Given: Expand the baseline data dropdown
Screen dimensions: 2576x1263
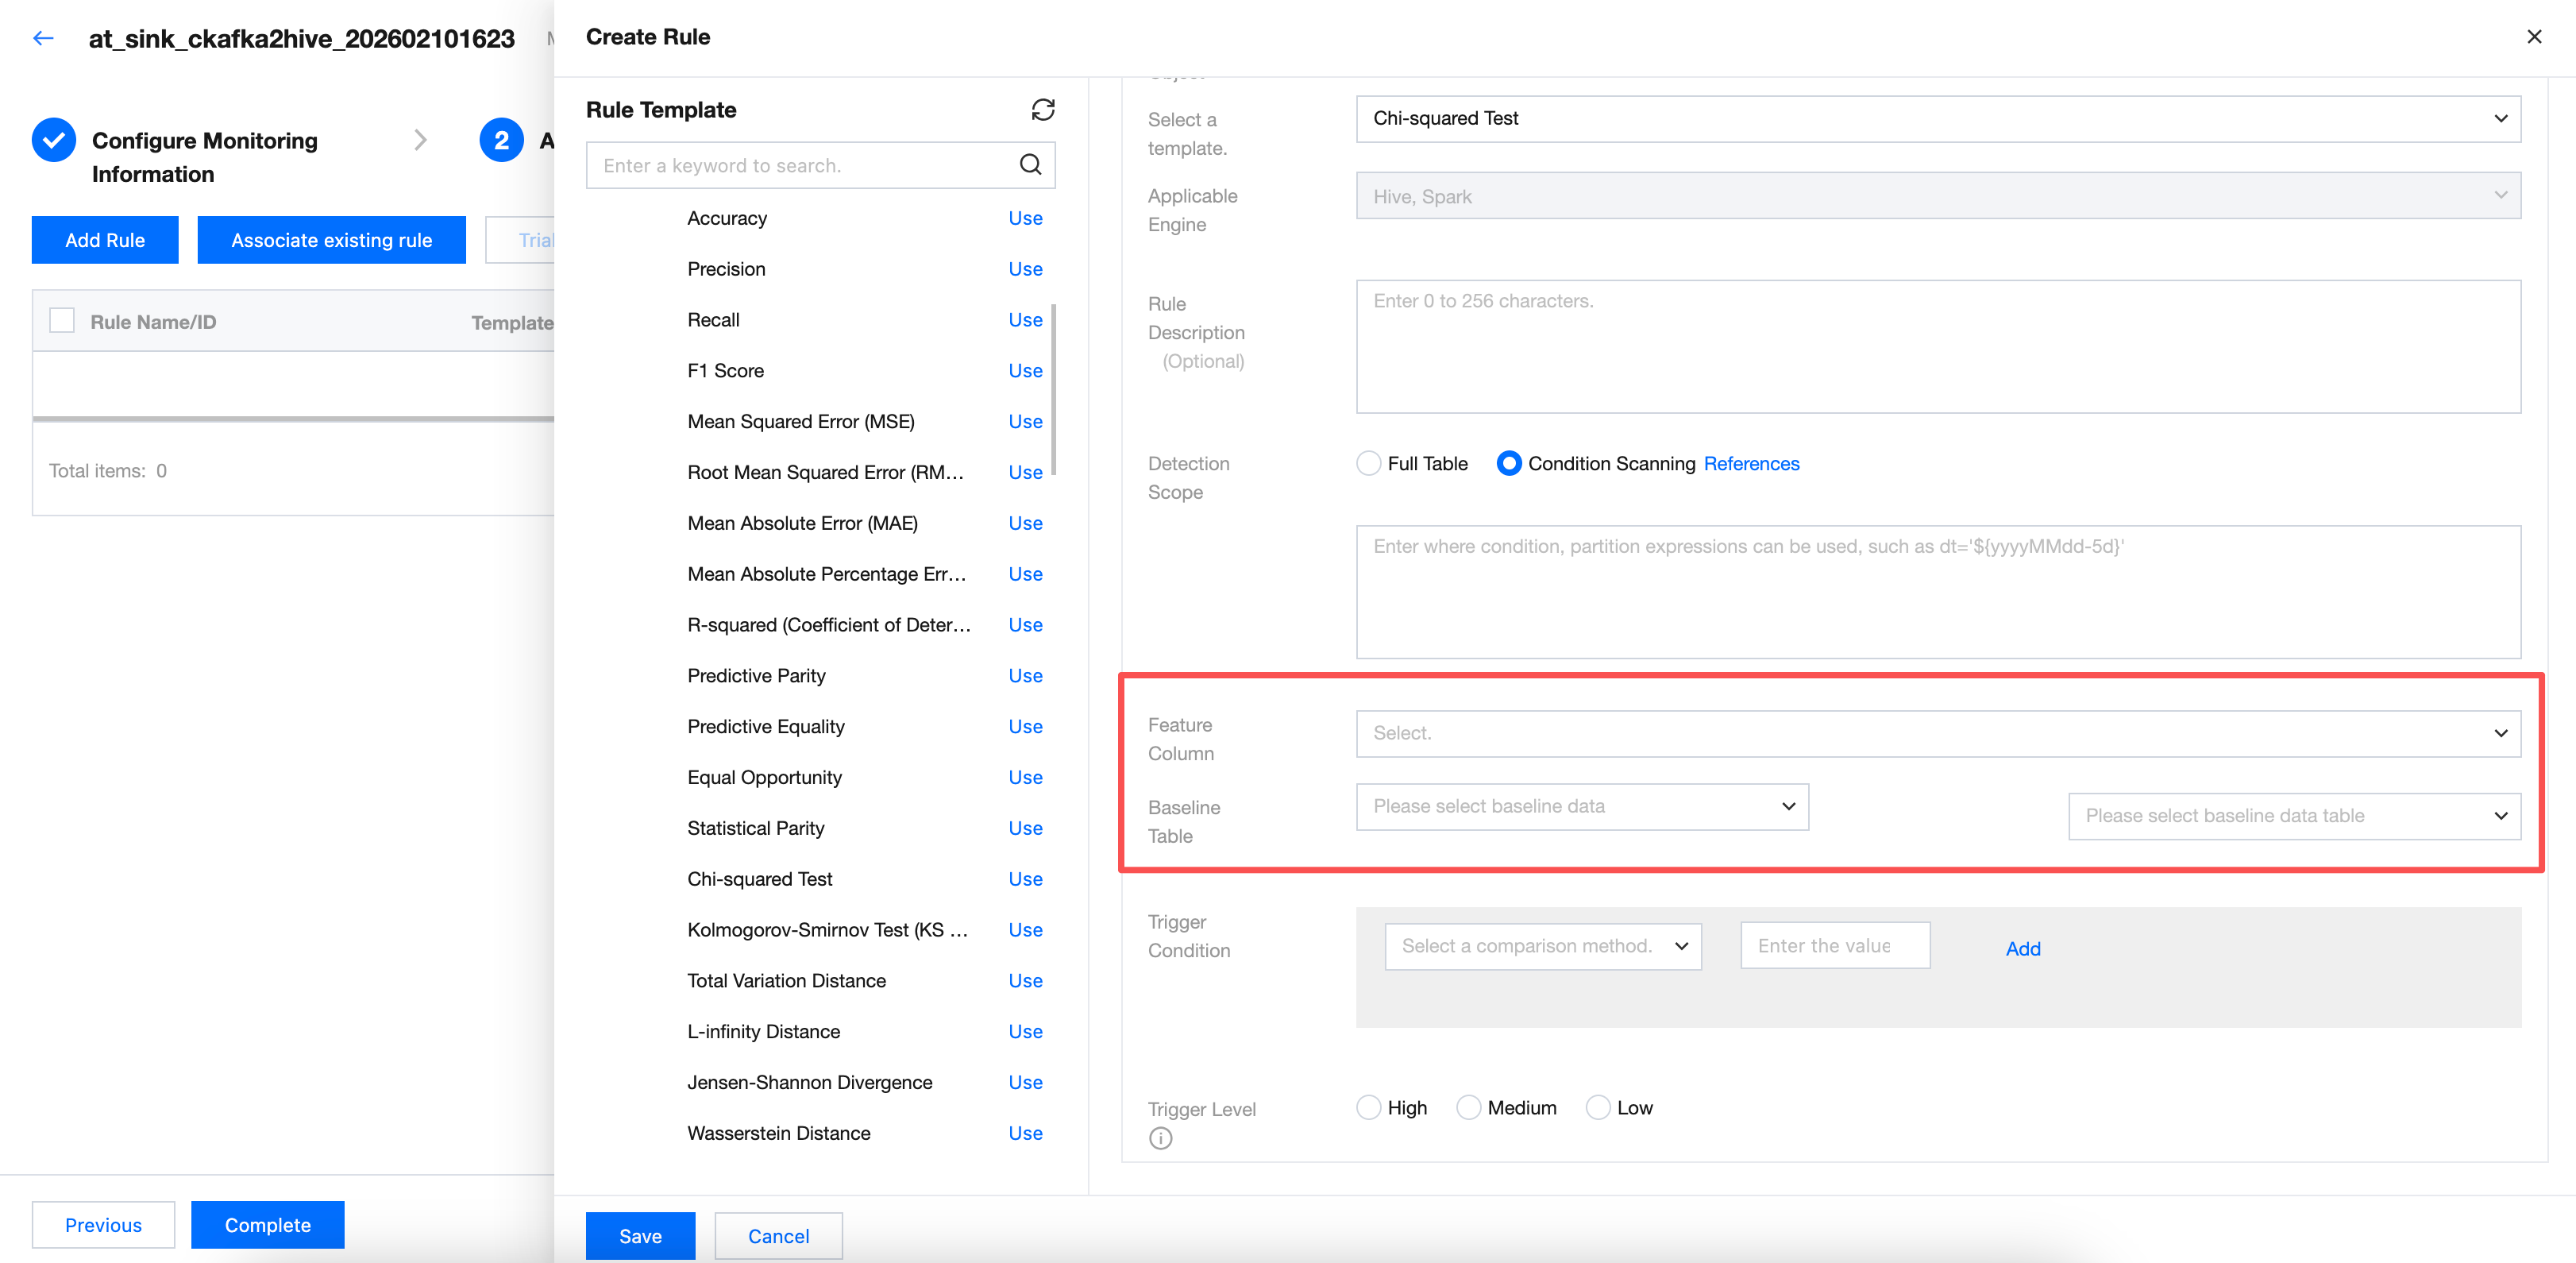Looking at the screenshot, I should 1581,806.
